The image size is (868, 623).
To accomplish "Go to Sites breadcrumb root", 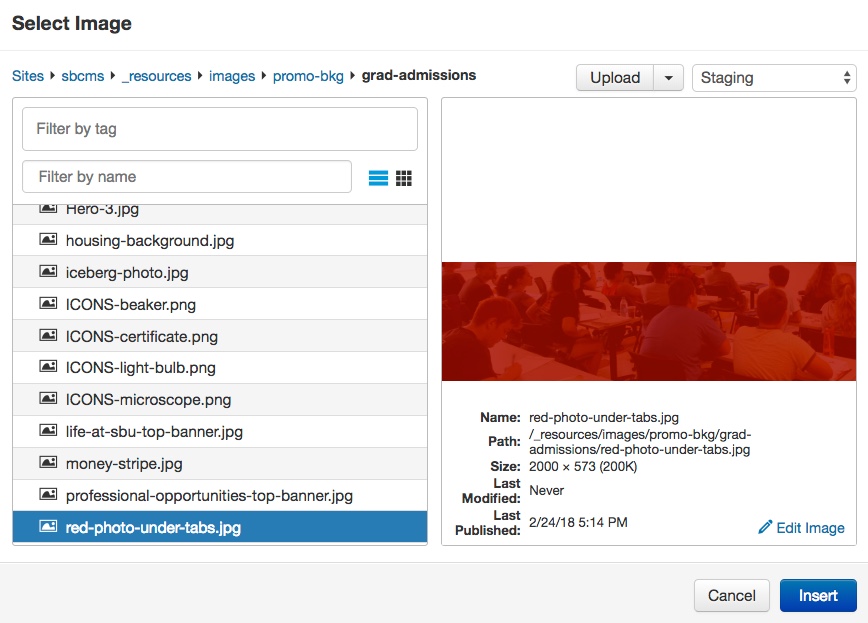I will (x=28, y=75).
